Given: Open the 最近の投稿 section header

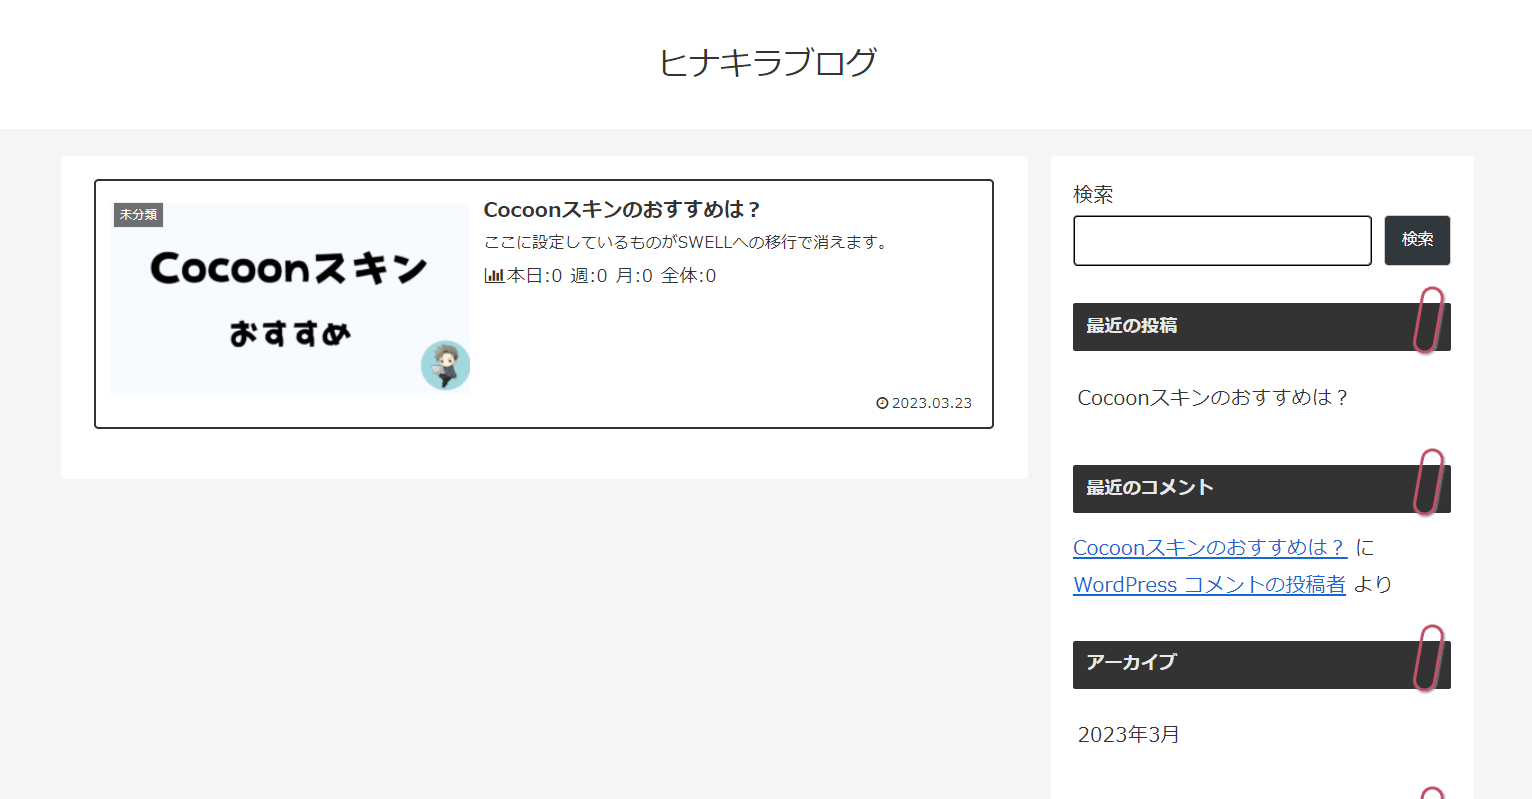Looking at the screenshot, I should click(x=1130, y=326).
